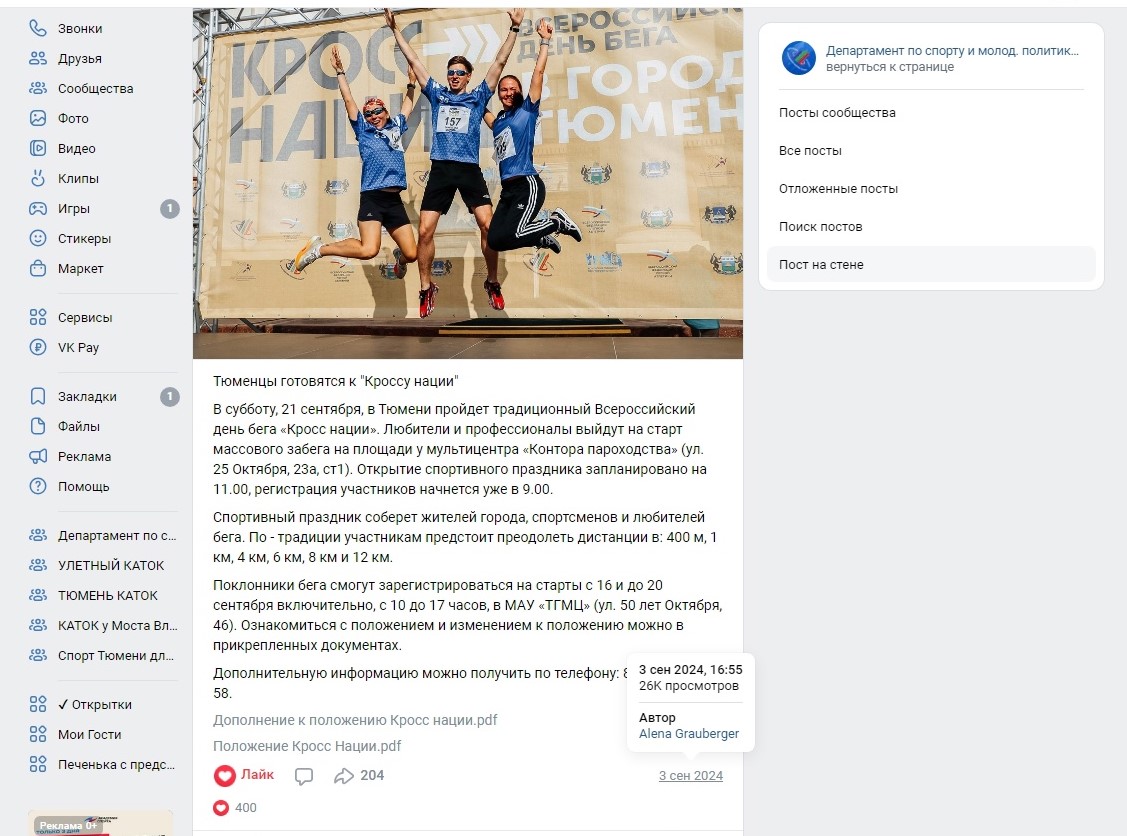Click the 3 сен 2024 date link

[691, 776]
